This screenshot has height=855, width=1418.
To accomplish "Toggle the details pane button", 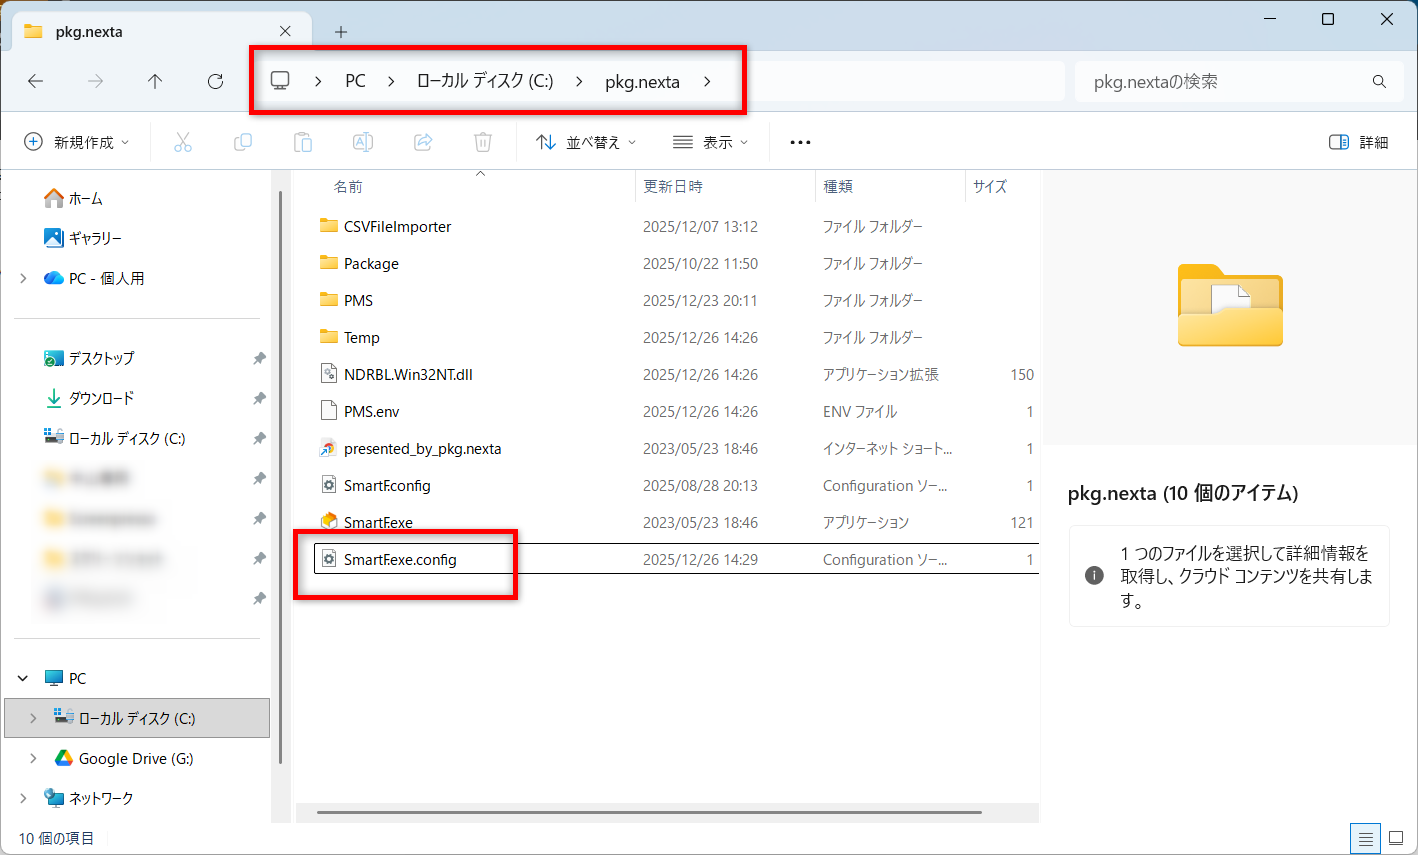I will pos(1358,142).
